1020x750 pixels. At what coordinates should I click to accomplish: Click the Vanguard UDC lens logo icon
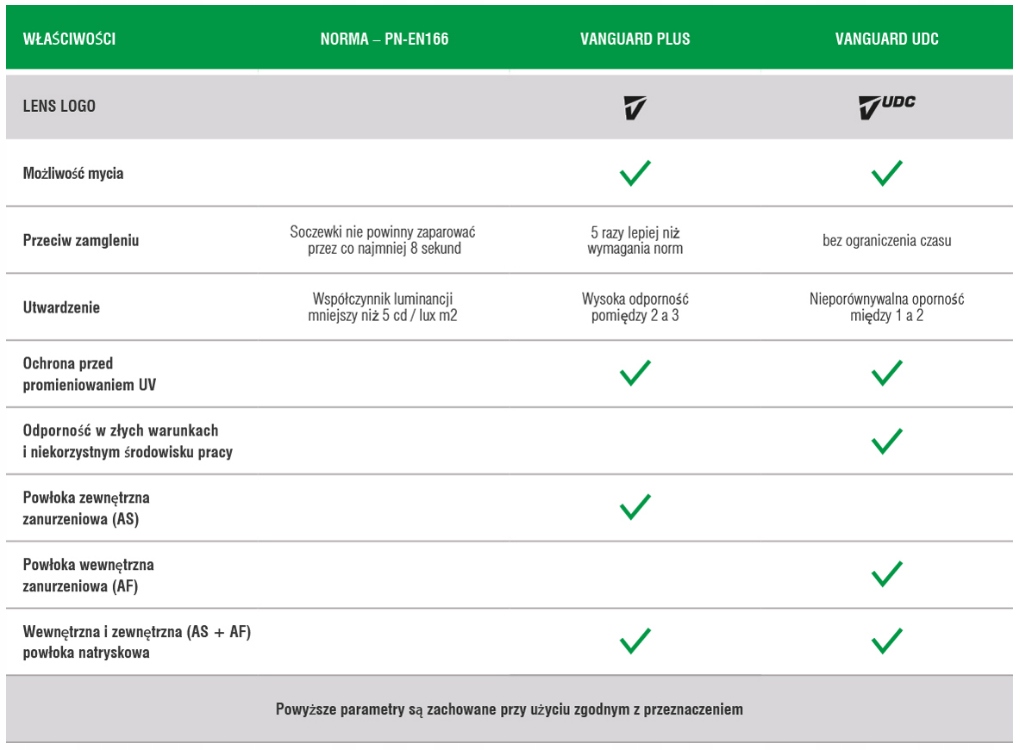[x=887, y=107]
